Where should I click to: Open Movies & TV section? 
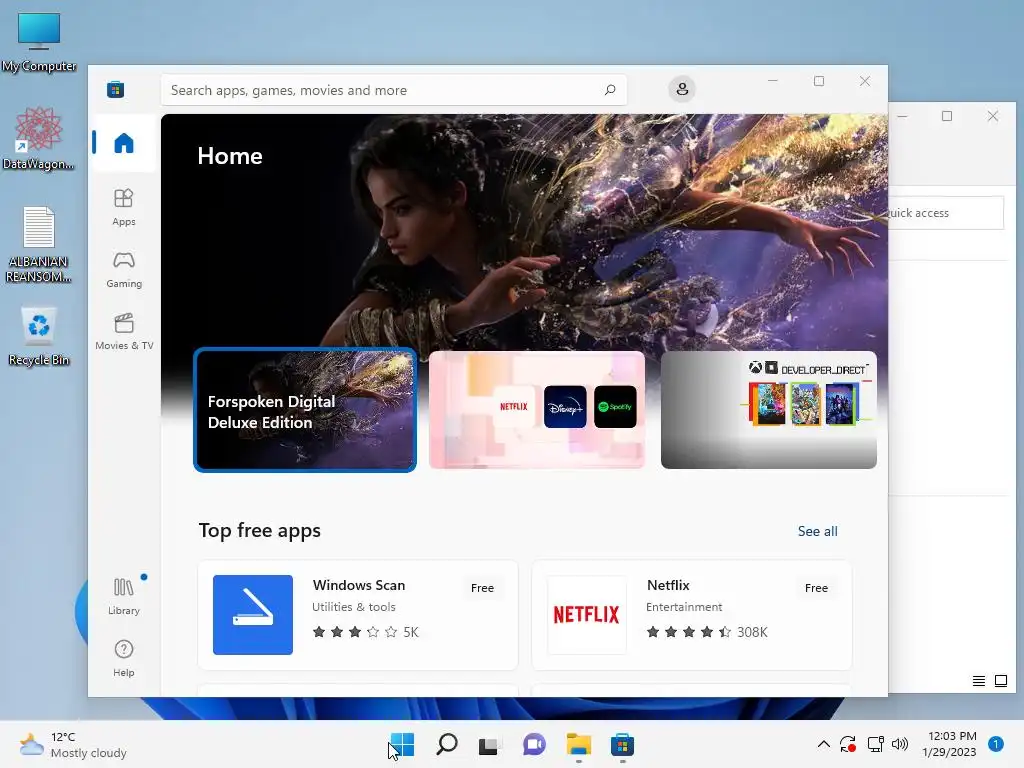(x=123, y=332)
